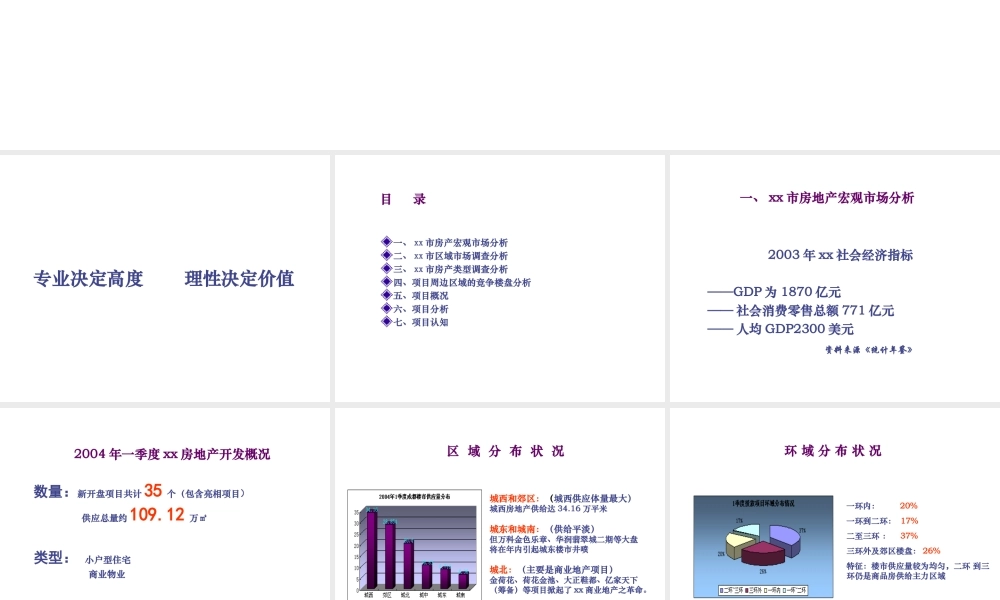Image resolution: width=1000 pixels, height=600 pixels.
Task: Click the bar chart title 2004年1季度成都楼市供应量分布
Action: click(x=414, y=496)
